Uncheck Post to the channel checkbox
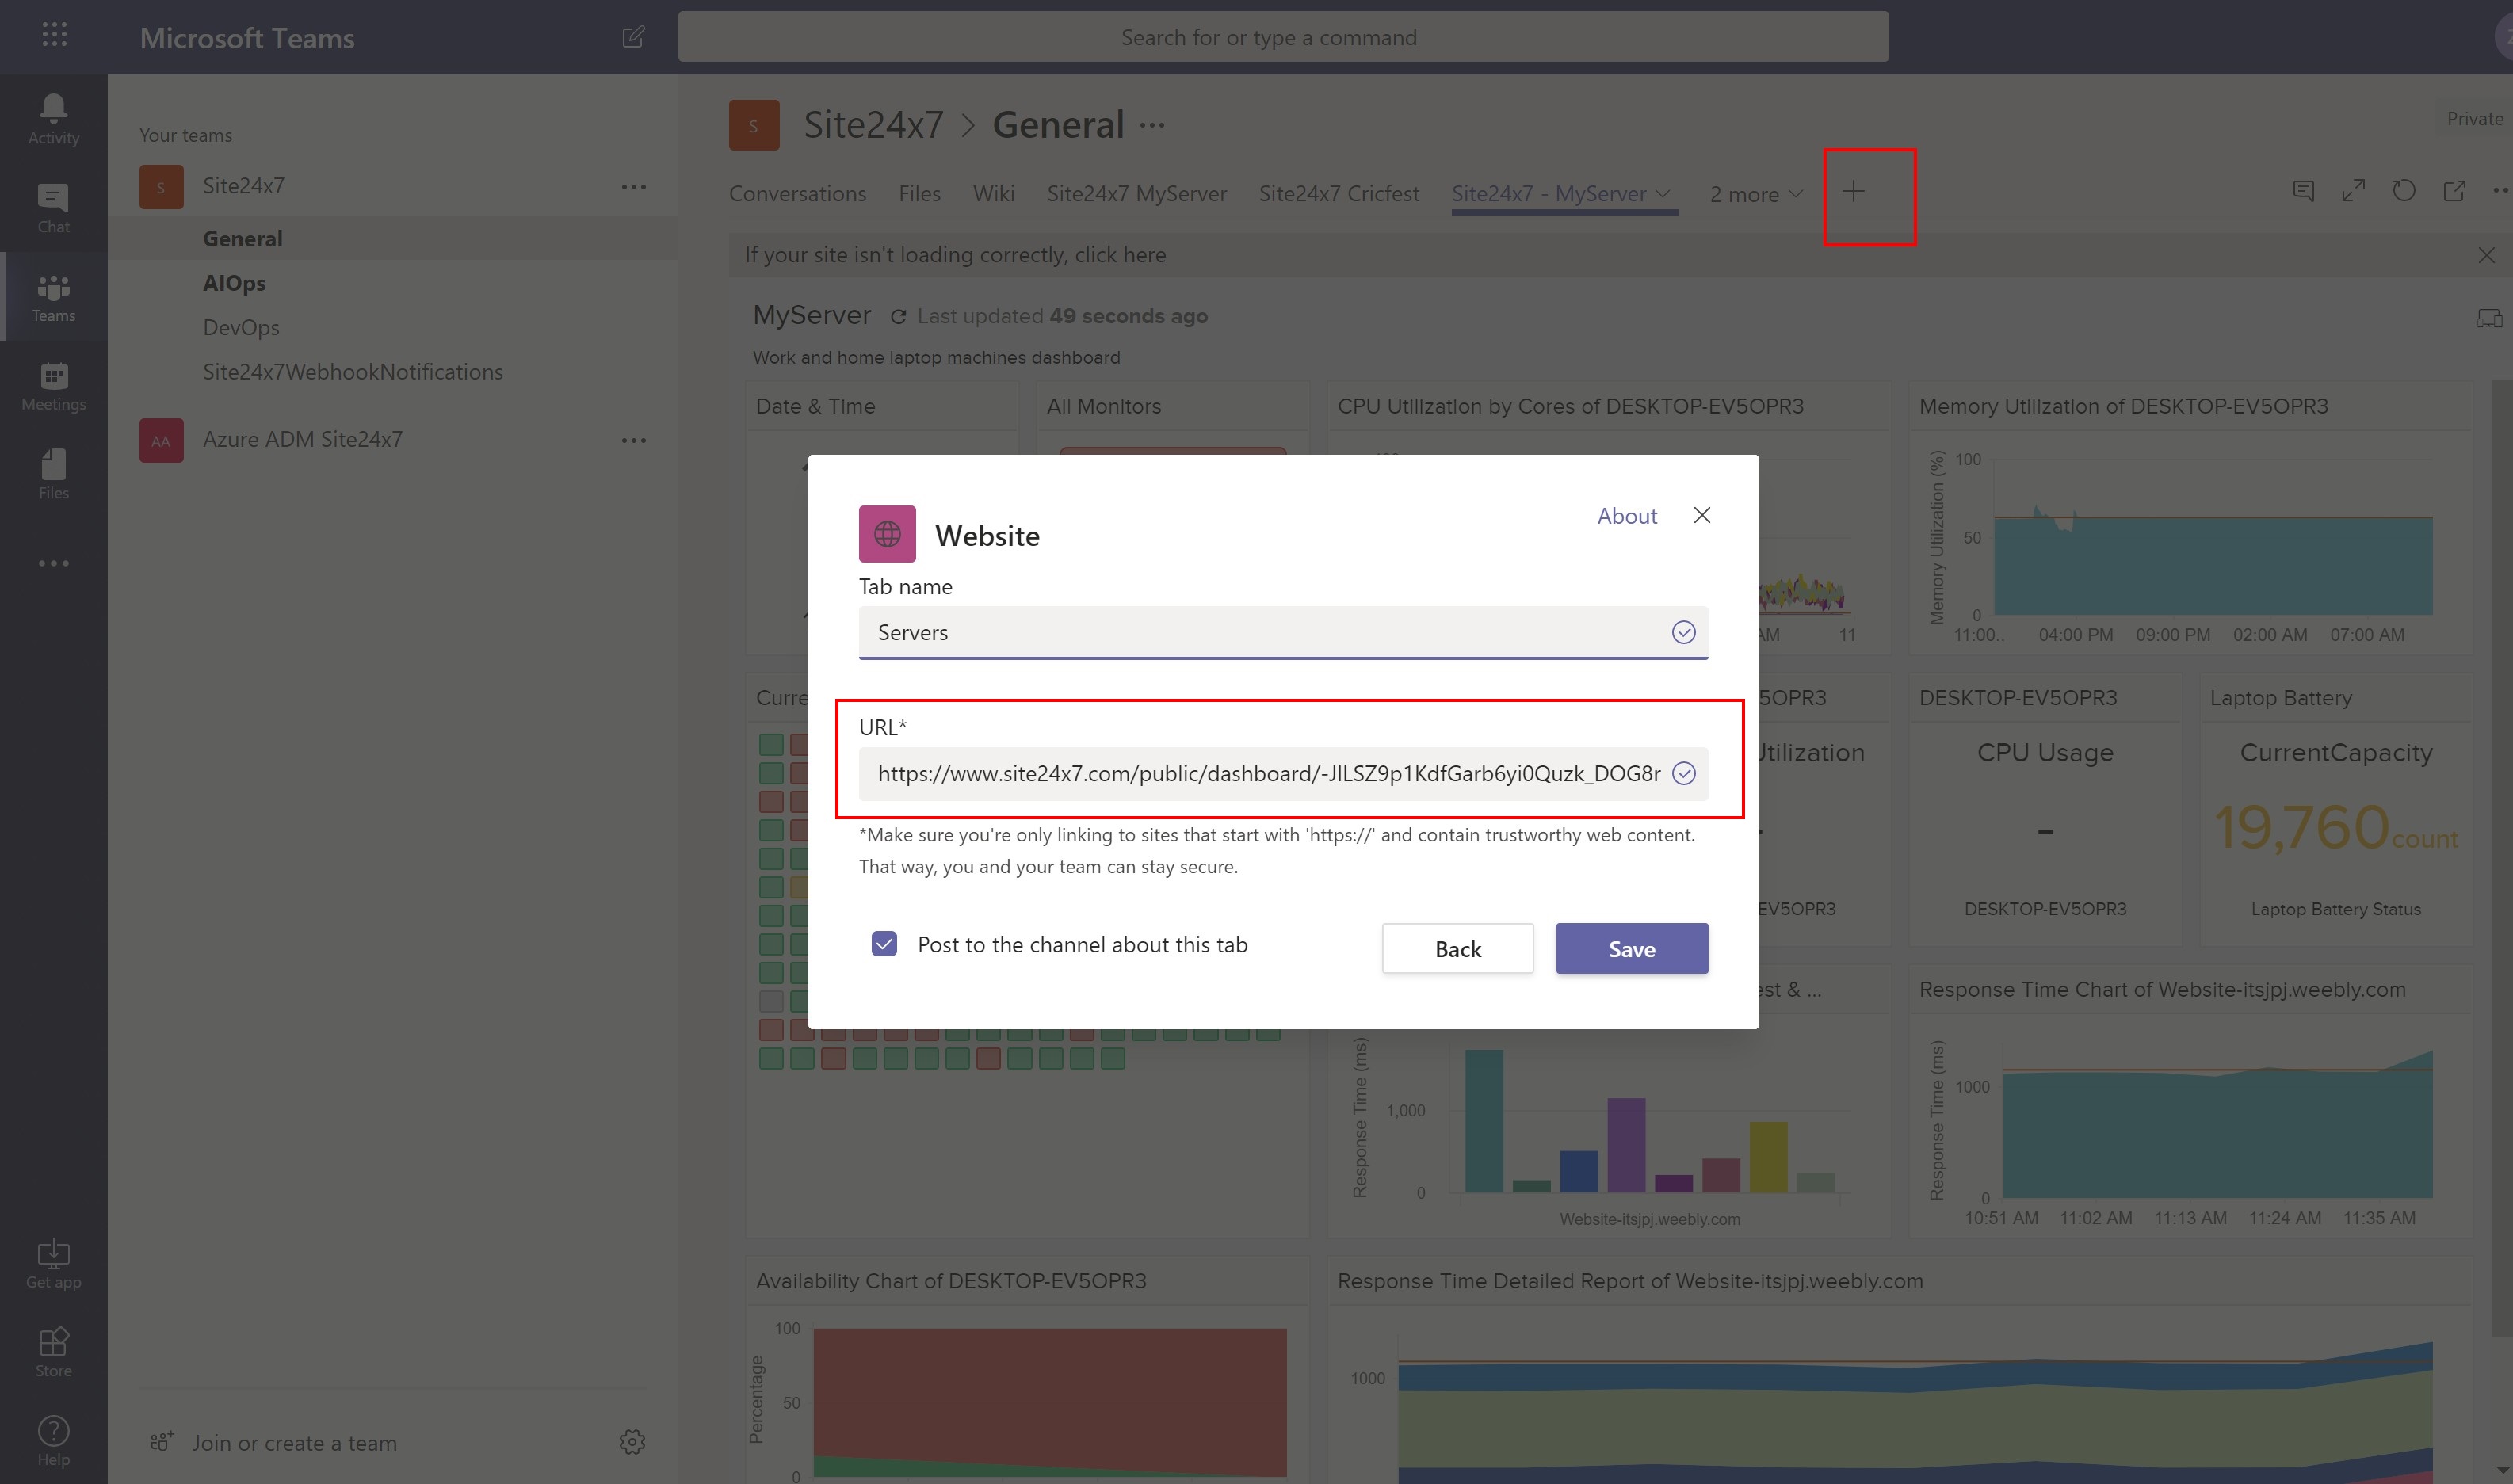This screenshot has height=1484, width=2513. coord(884,944)
